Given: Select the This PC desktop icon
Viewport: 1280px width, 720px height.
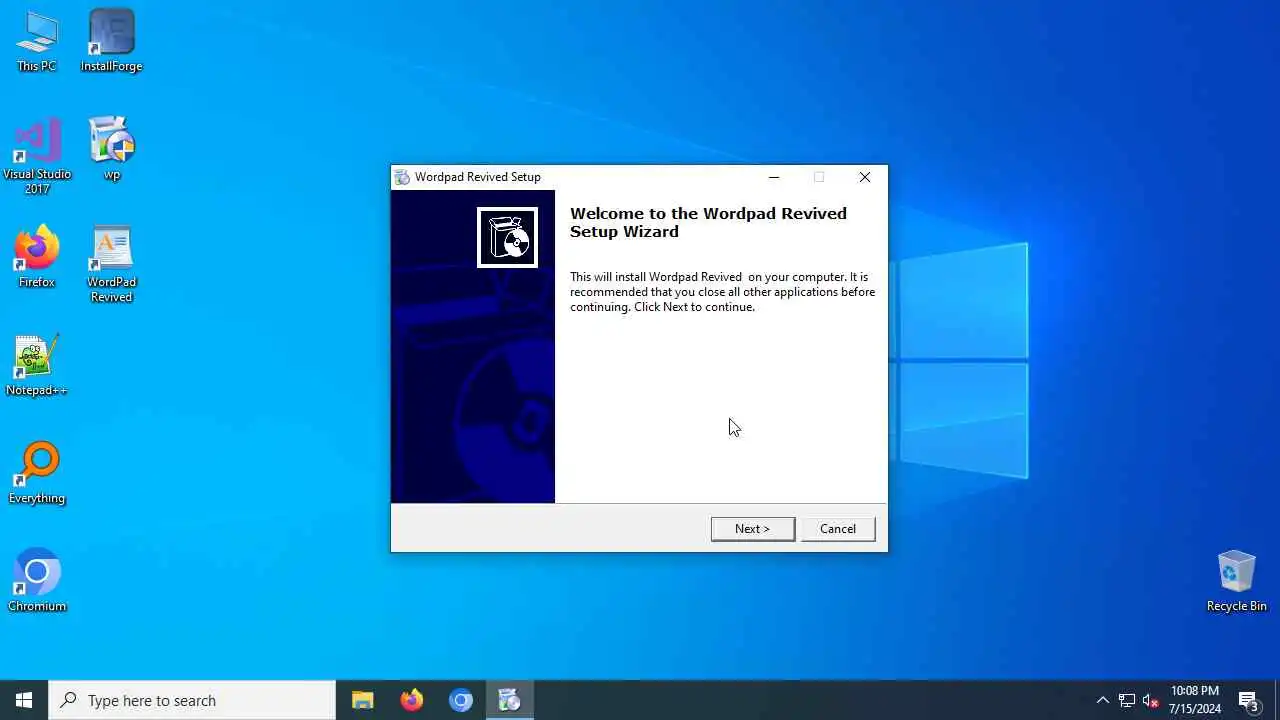Looking at the screenshot, I should [x=37, y=42].
